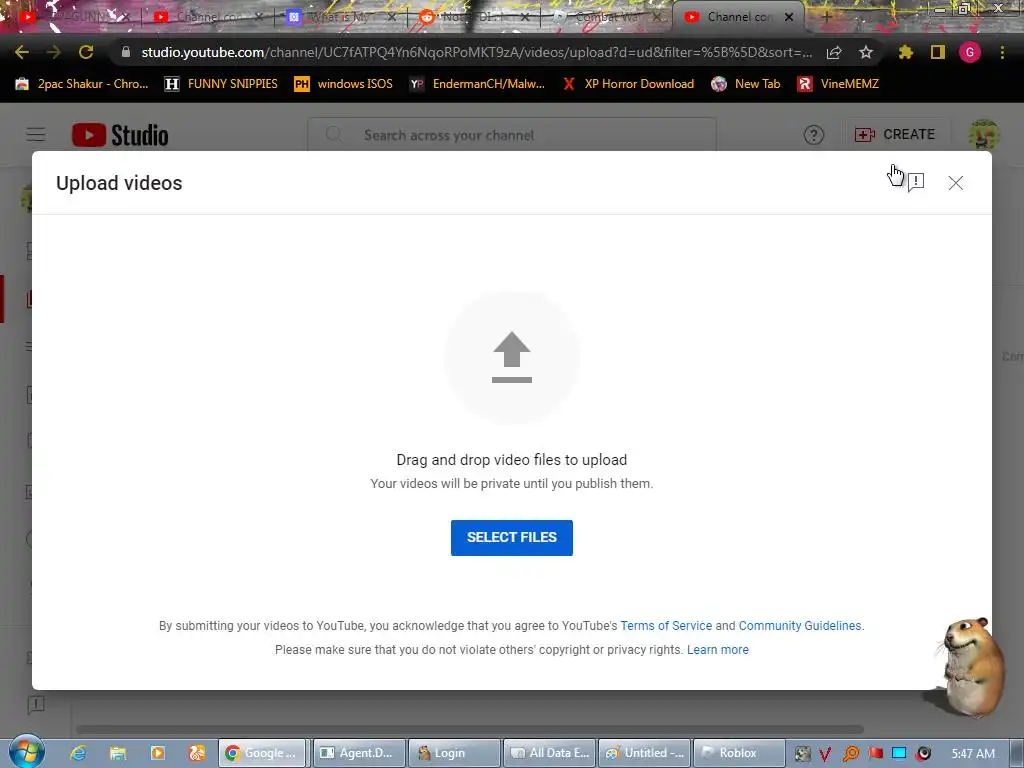Open the hamburger menu in Studio
Screen dimensions: 1024x768
(x=36, y=135)
